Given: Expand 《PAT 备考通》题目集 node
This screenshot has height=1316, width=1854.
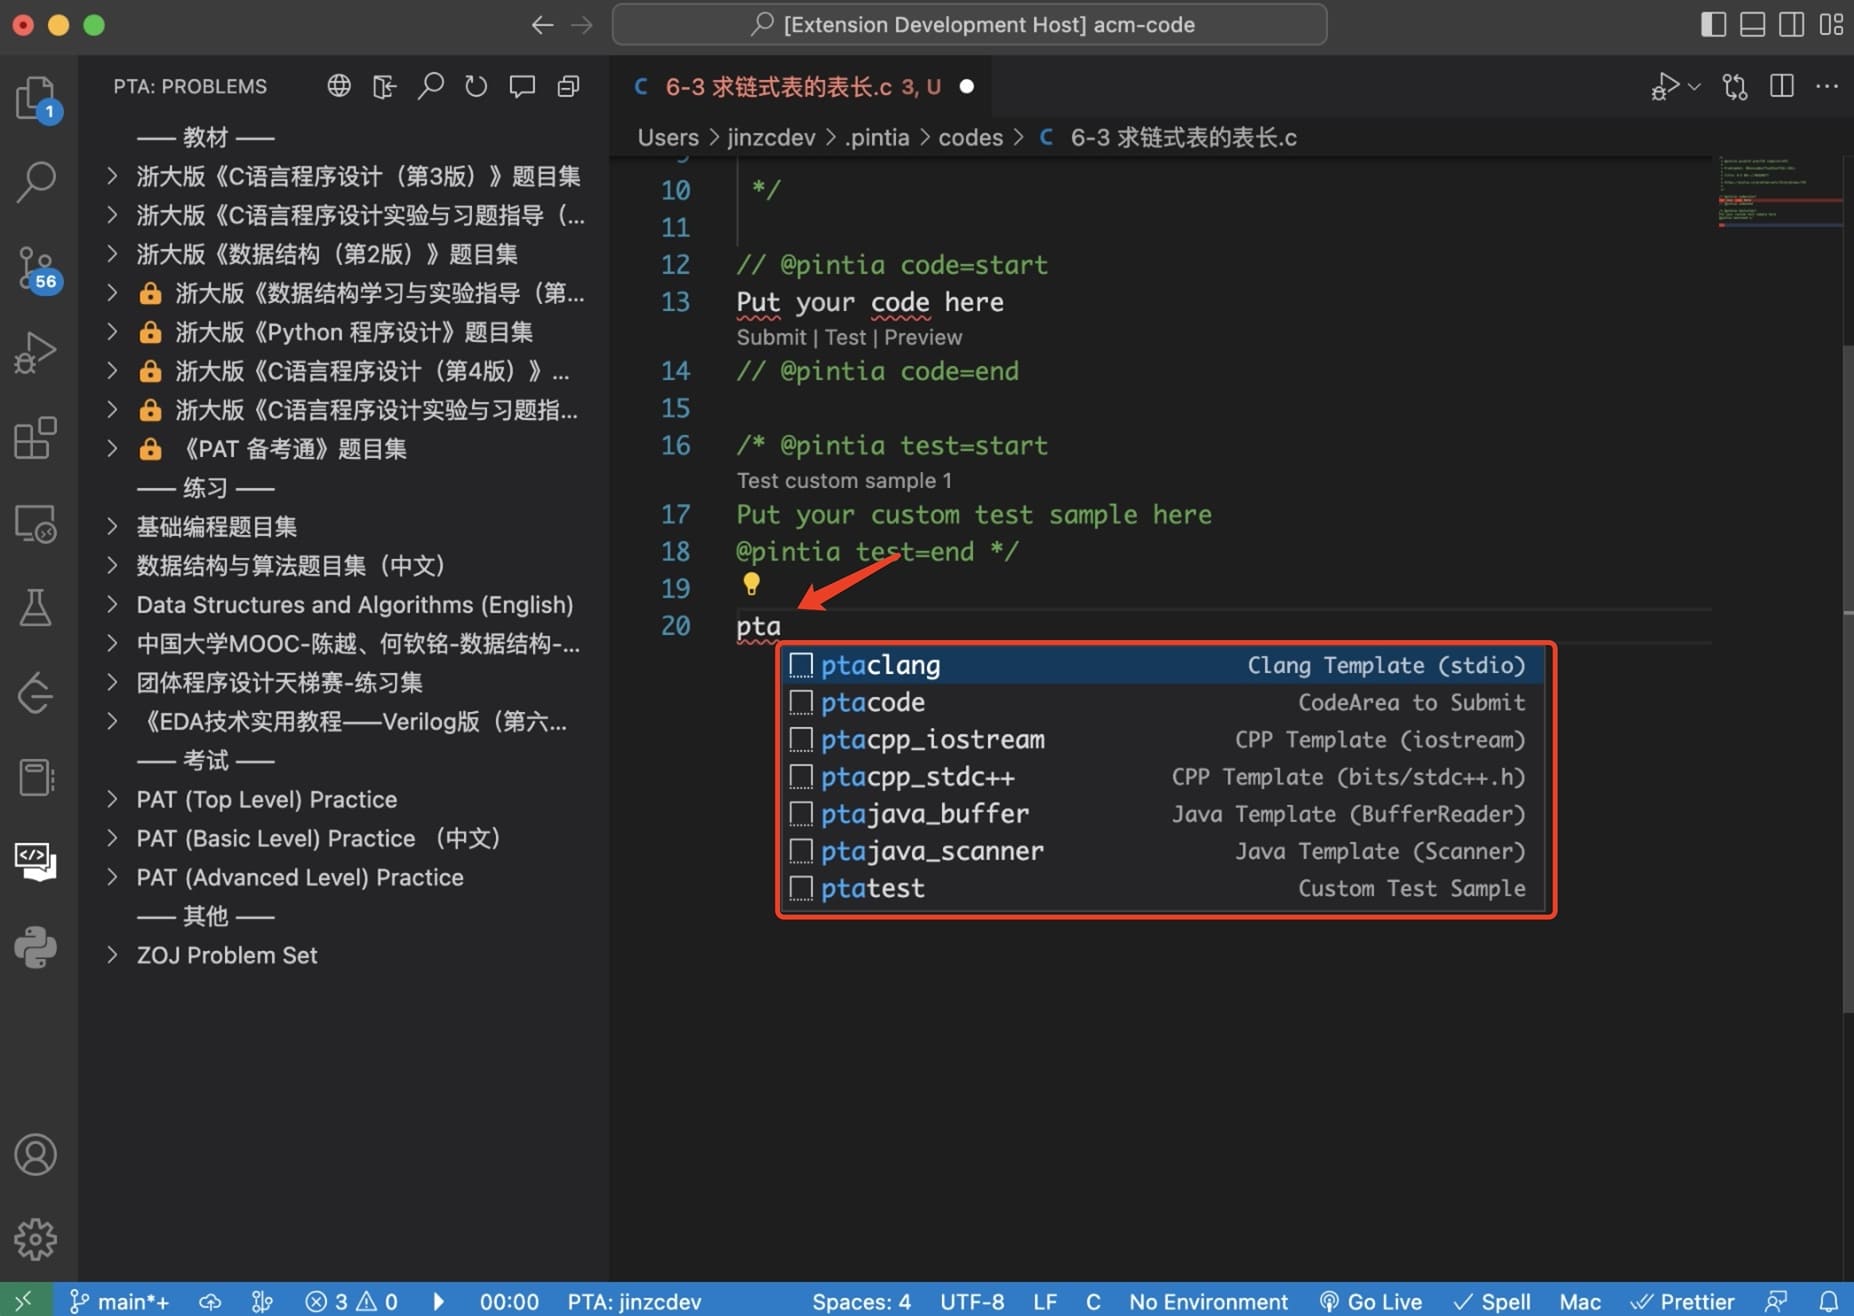Looking at the screenshot, I should pyautogui.click(x=112, y=449).
